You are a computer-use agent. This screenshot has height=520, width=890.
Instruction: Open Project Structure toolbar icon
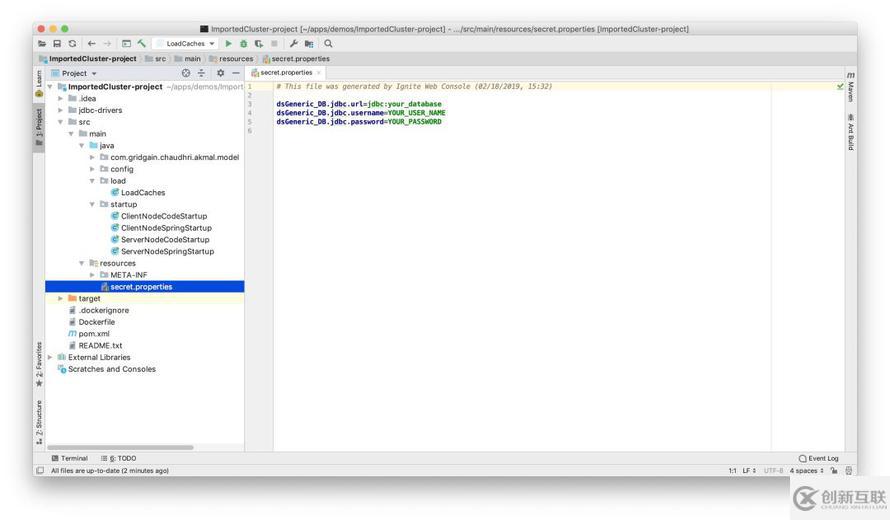point(309,44)
